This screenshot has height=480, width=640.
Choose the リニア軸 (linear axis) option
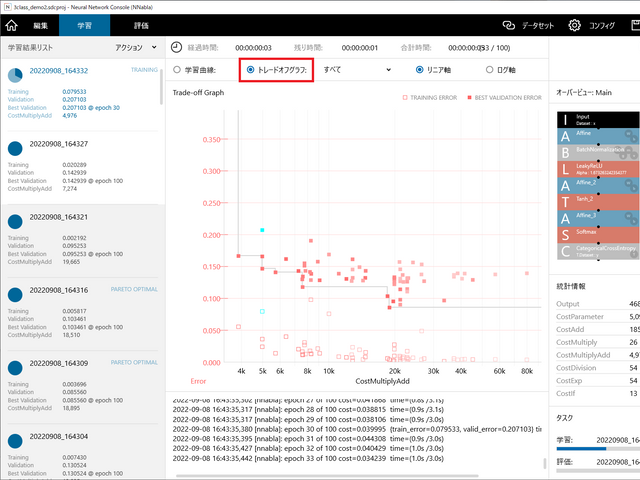420,70
